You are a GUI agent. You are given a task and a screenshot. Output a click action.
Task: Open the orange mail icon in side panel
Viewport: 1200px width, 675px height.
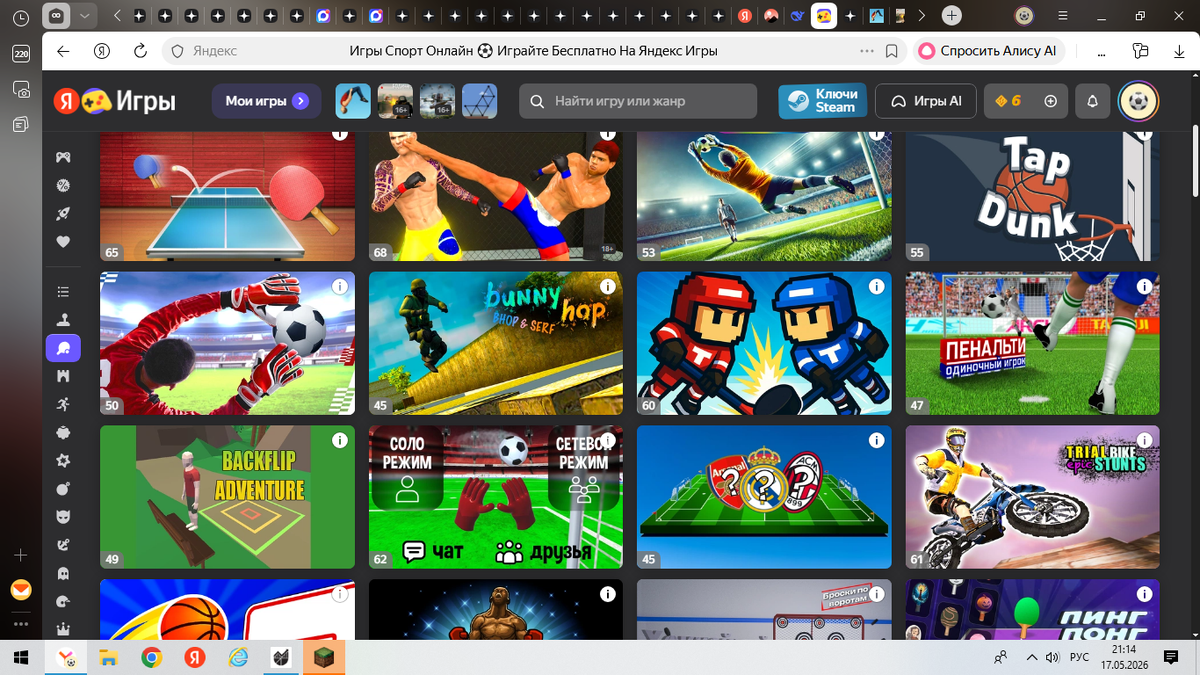[21, 590]
